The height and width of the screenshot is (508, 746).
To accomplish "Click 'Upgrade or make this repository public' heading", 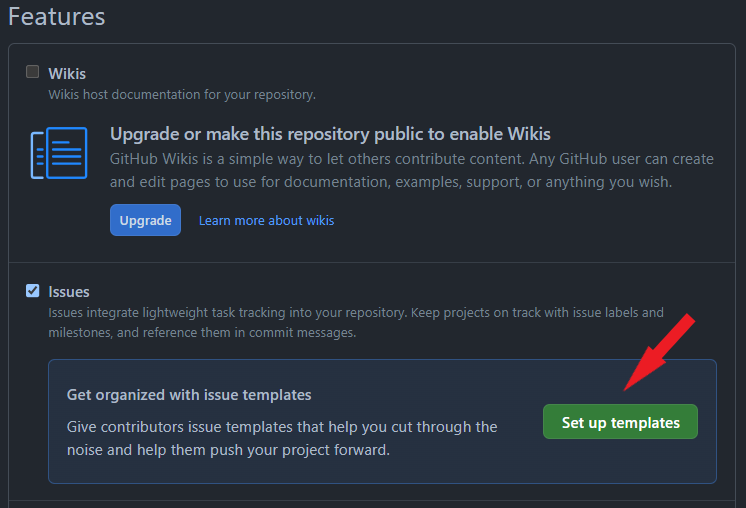I will pyautogui.click(x=330, y=134).
